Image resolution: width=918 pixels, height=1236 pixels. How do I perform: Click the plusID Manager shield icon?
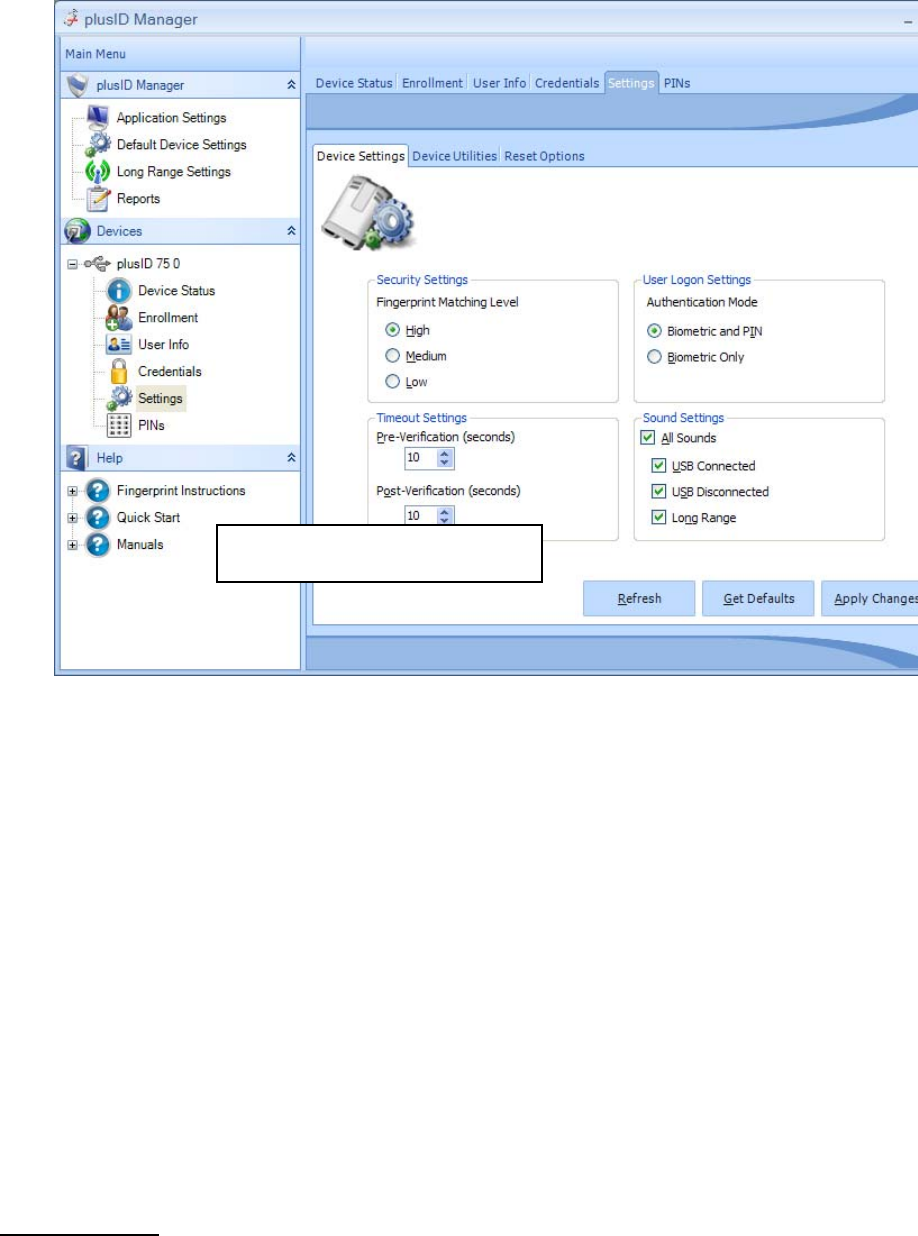(x=77, y=86)
